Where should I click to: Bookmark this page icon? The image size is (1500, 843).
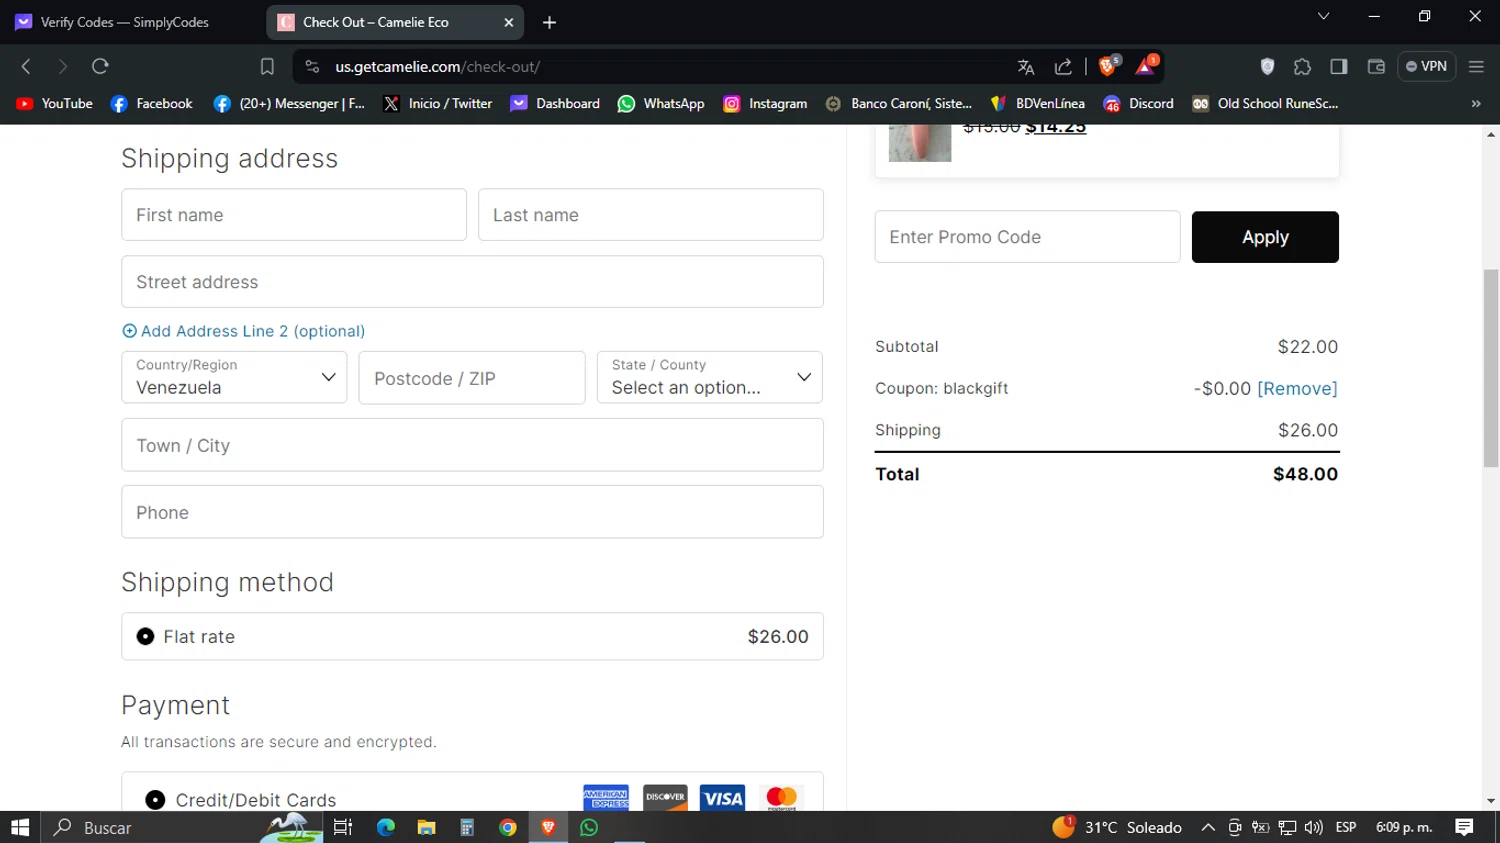click(x=267, y=67)
